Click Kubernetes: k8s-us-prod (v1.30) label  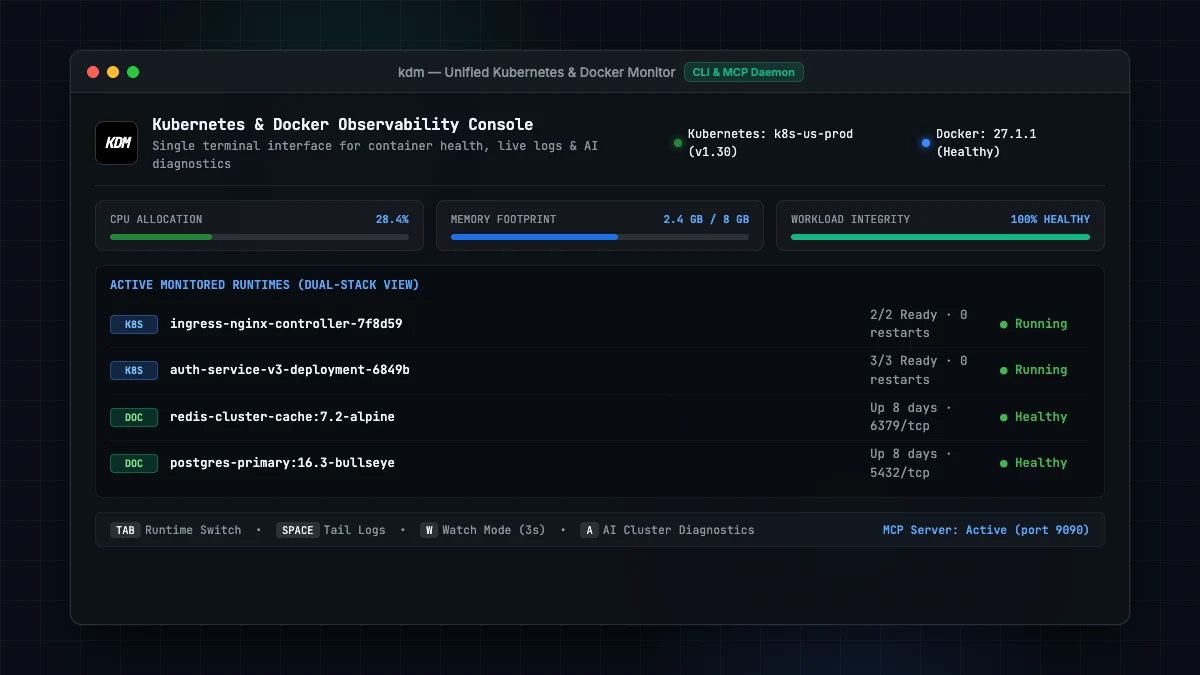[x=770, y=143]
